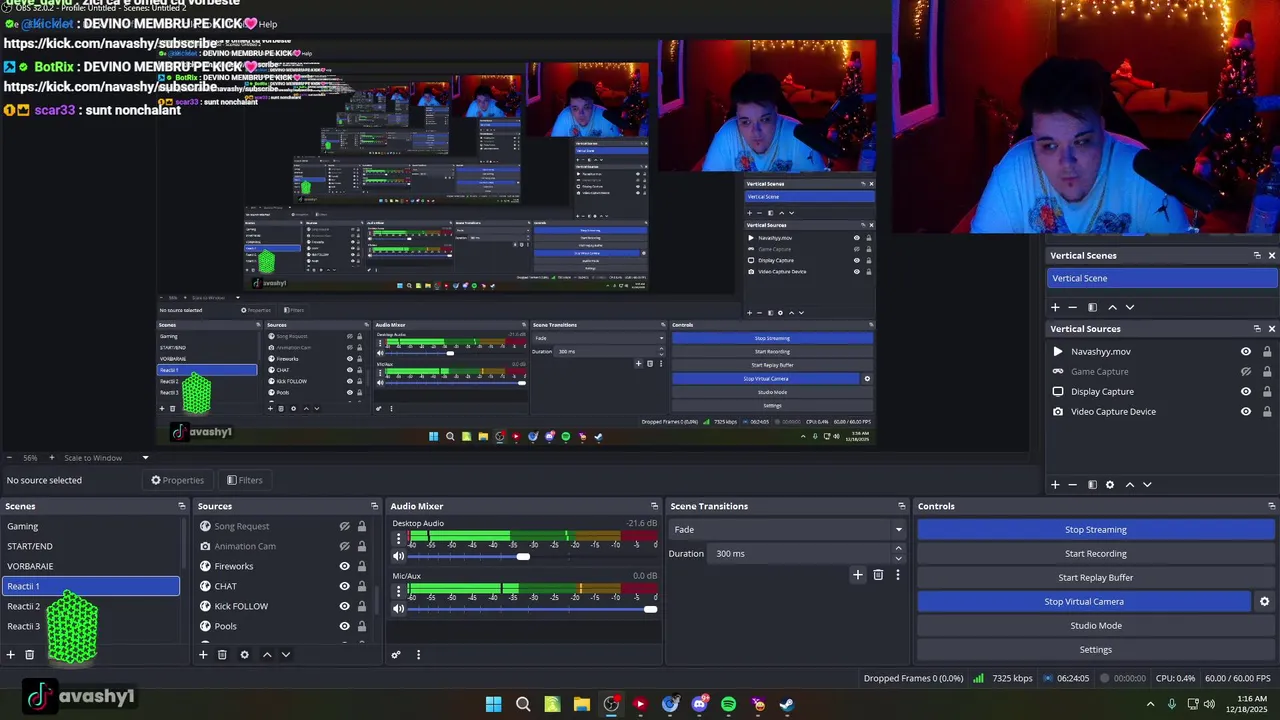Click Start Replay Buffer button
1280x720 pixels.
[1095, 578]
